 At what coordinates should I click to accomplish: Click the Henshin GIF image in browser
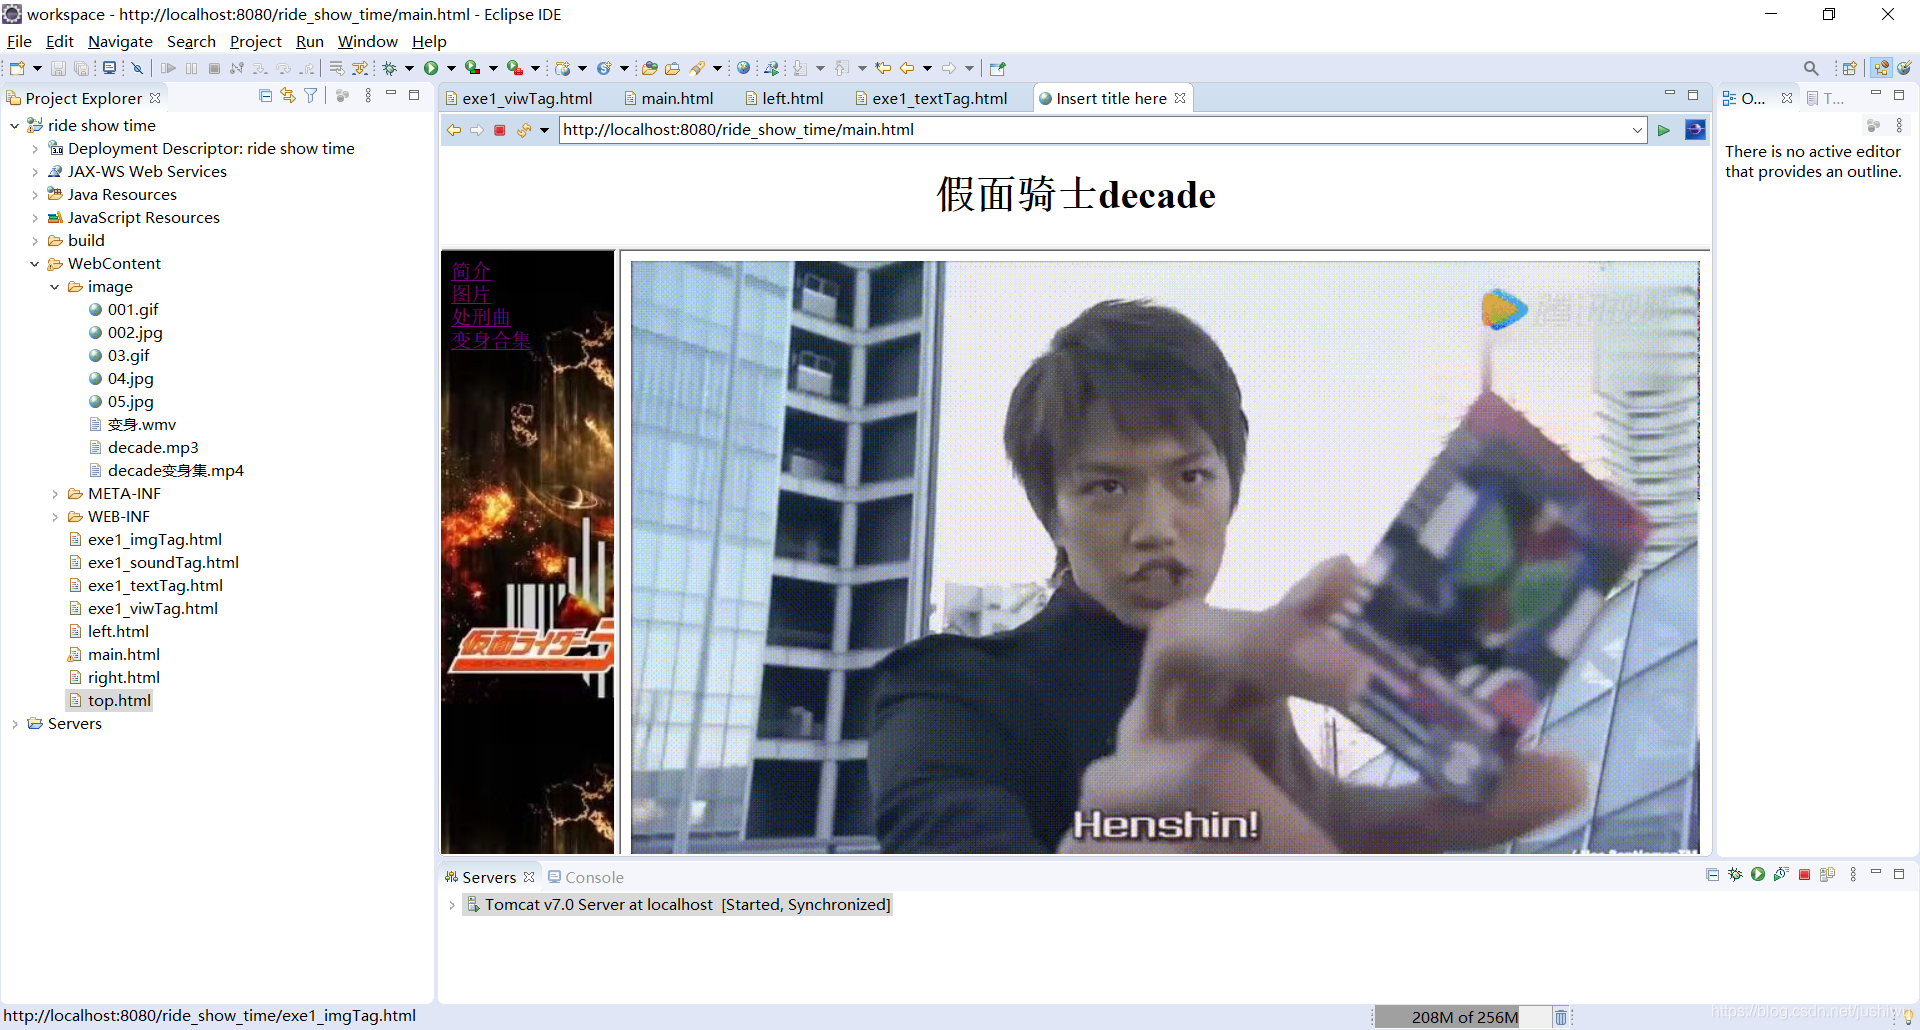(x=1165, y=557)
